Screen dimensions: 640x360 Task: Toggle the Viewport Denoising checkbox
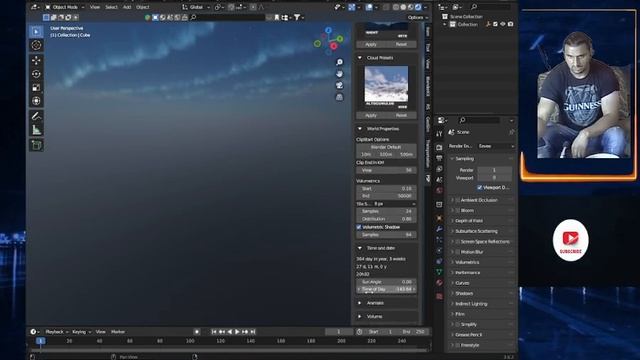pos(480,187)
